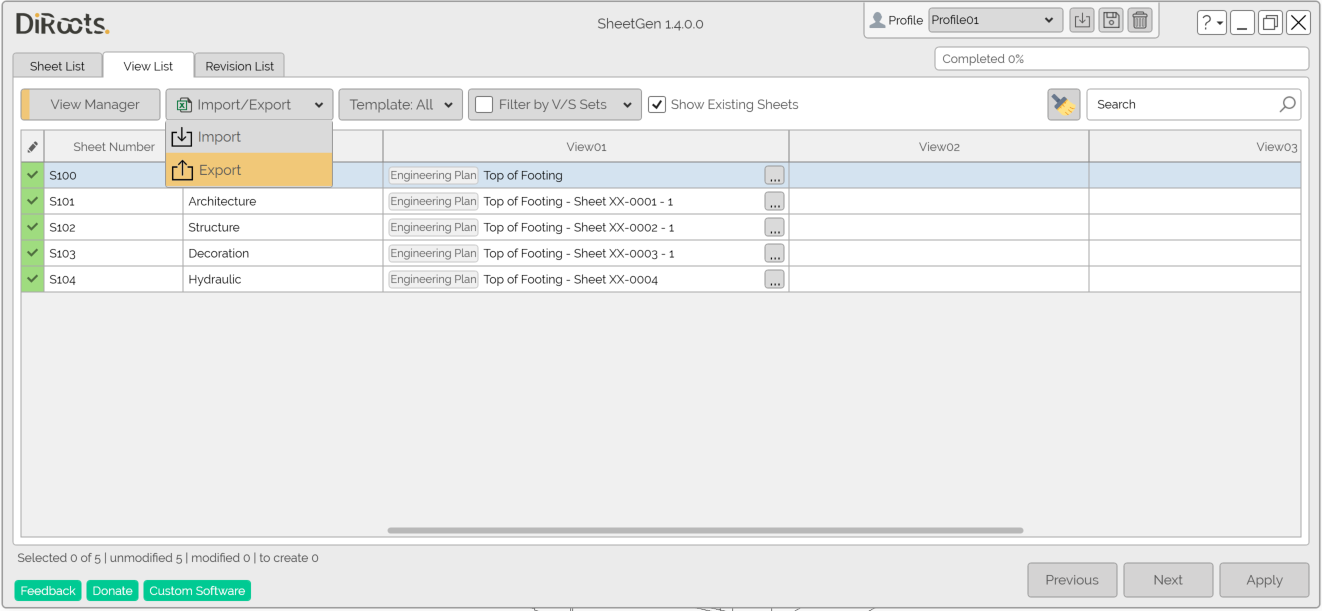Click the clear filters broom icon
This screenshot has width=1322, height=611.
tap(1064, 104)
